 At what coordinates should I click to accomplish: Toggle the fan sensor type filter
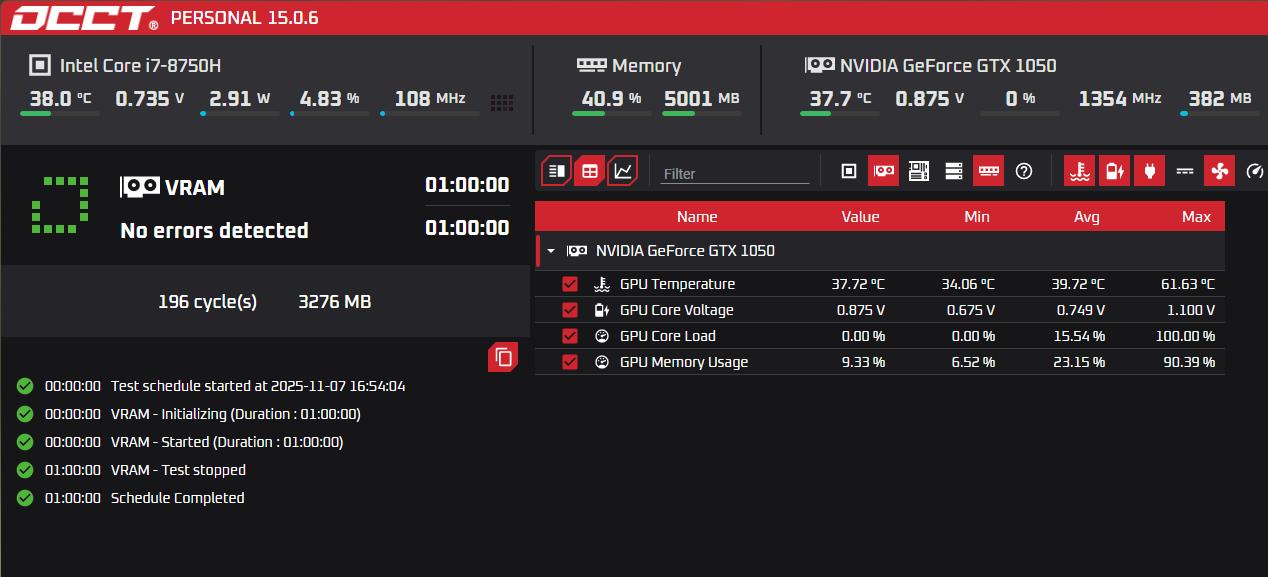(1219, 171)
